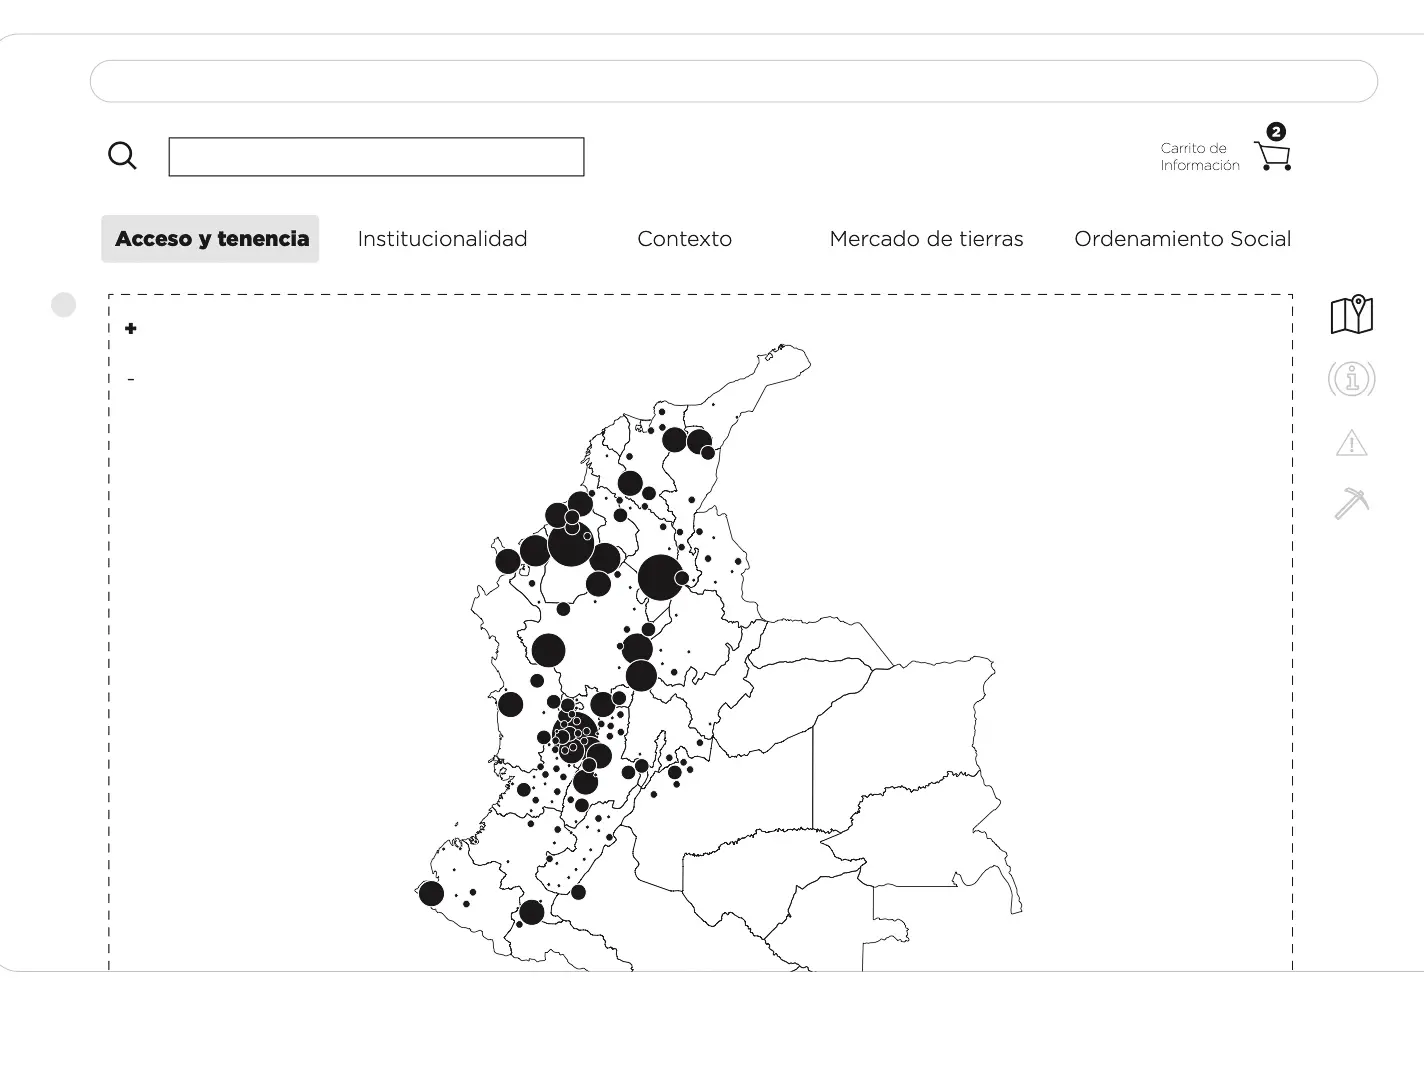Go to the Mercado de tierras tab

coord(926,239)
